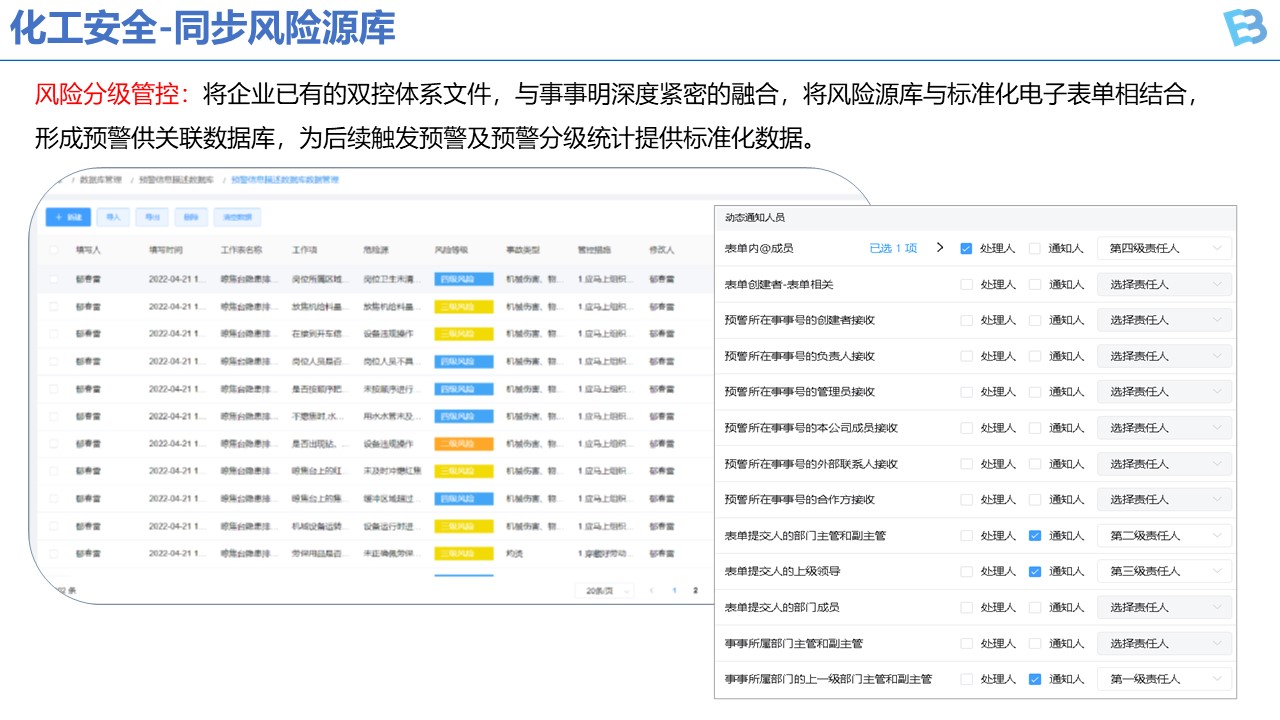
Task: Uncheck 通知人 for 表单提交人的上级领导 row
Action: 1035,572
